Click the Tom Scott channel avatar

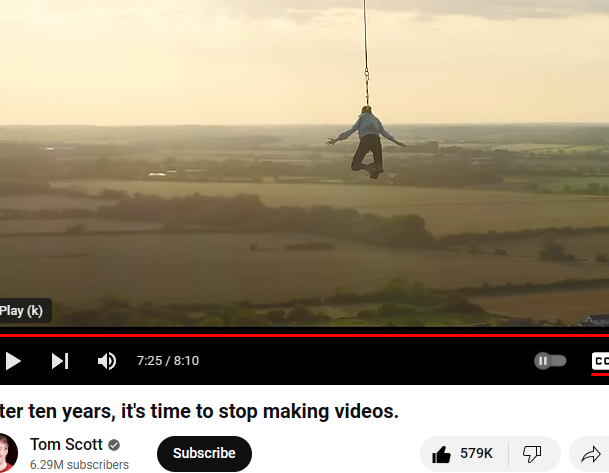point(8,453)
